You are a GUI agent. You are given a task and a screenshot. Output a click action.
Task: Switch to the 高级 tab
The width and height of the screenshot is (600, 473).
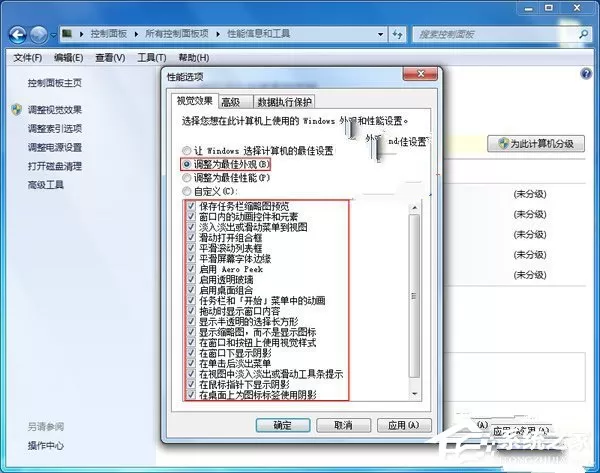coord(231,102)
